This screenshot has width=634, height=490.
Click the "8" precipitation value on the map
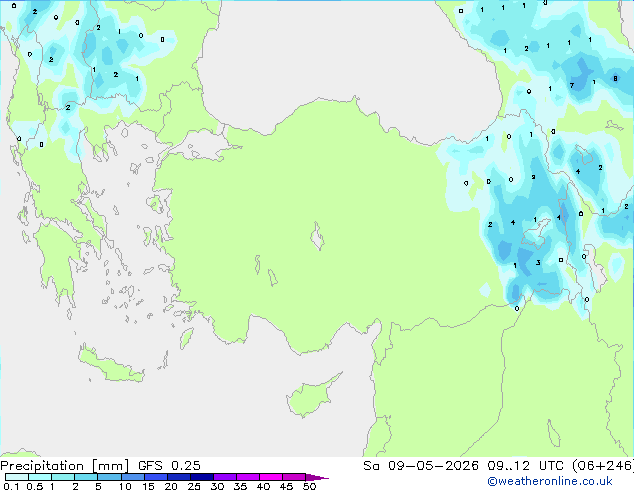[615, 78]
